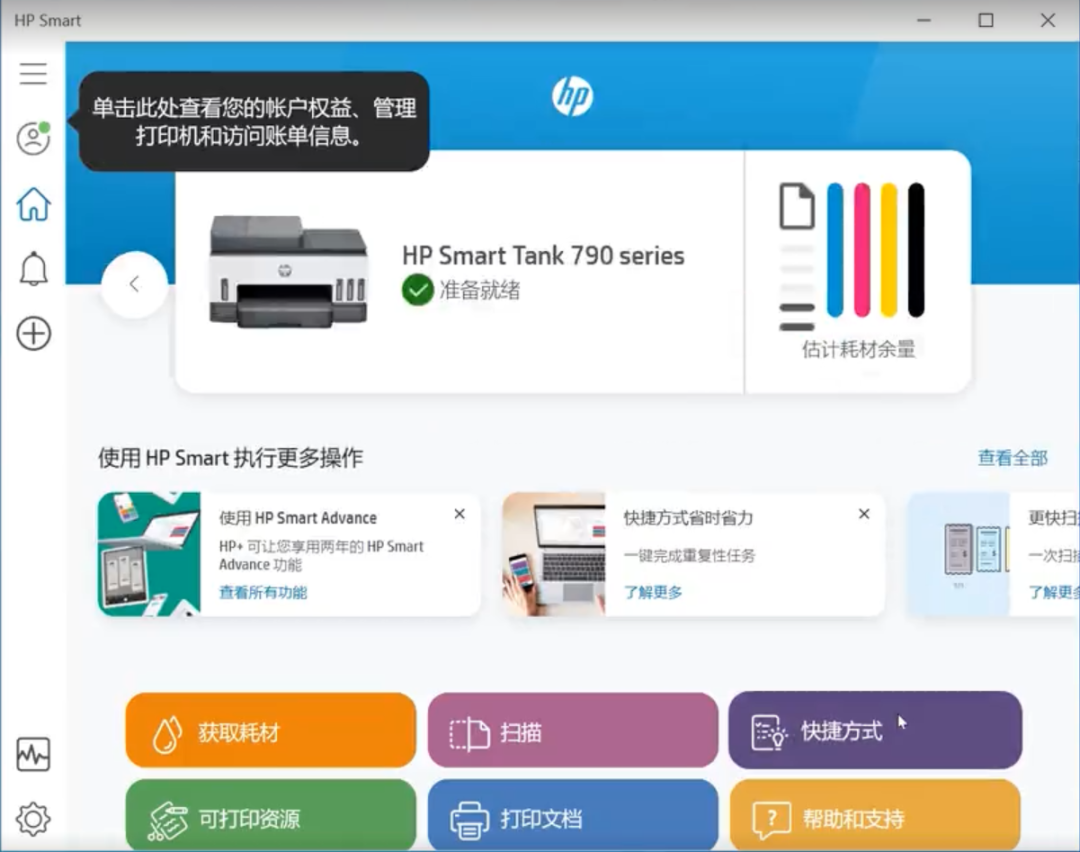Open the hamburger navigation menu
Viewport: 1080px width, 852px height.
click(33, 74)
